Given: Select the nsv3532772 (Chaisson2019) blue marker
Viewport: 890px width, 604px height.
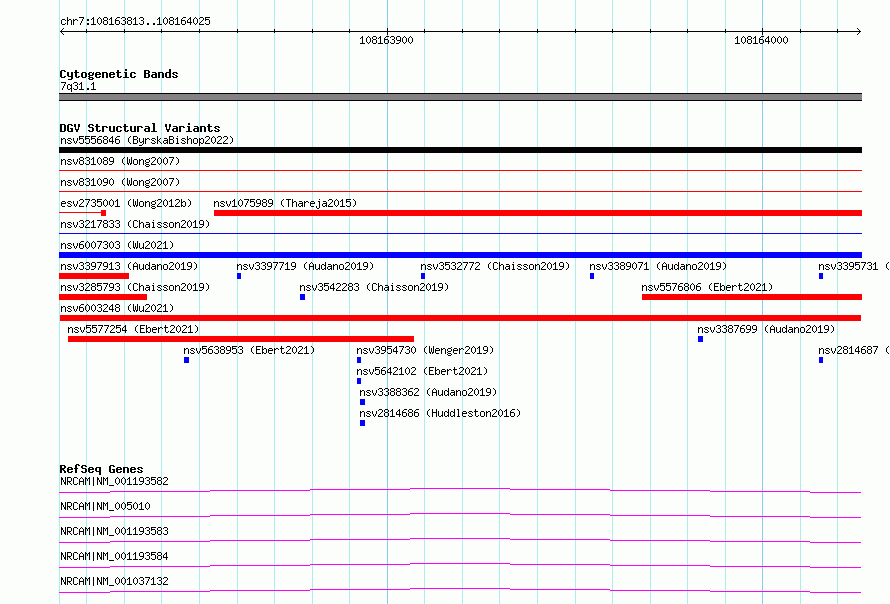Looking at the screenshot, I should click(423, 276).
